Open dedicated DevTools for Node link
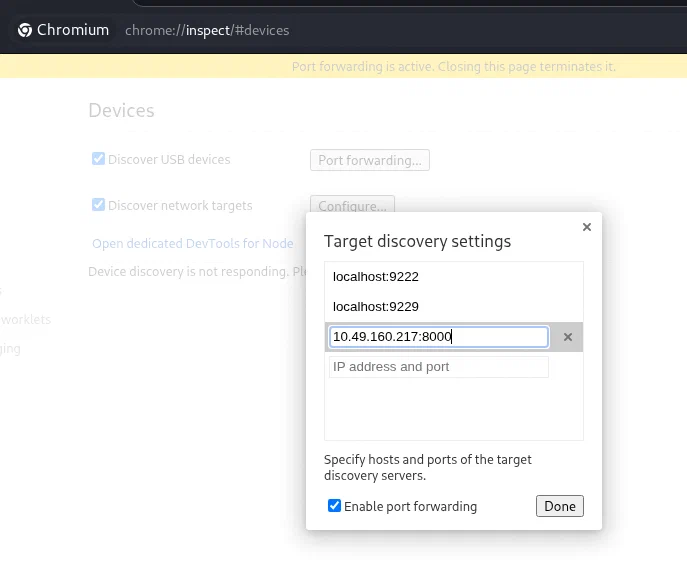The image size is (687, 567). tap(193, 244)
